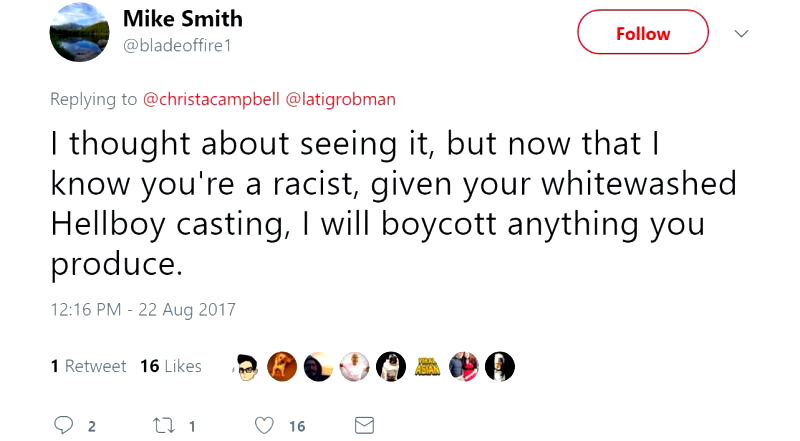Image resolution: width=800 pixels, height=441 pixels.
Task: Expand the tweet options chevron menu
Action: click(x=741, y=33)
